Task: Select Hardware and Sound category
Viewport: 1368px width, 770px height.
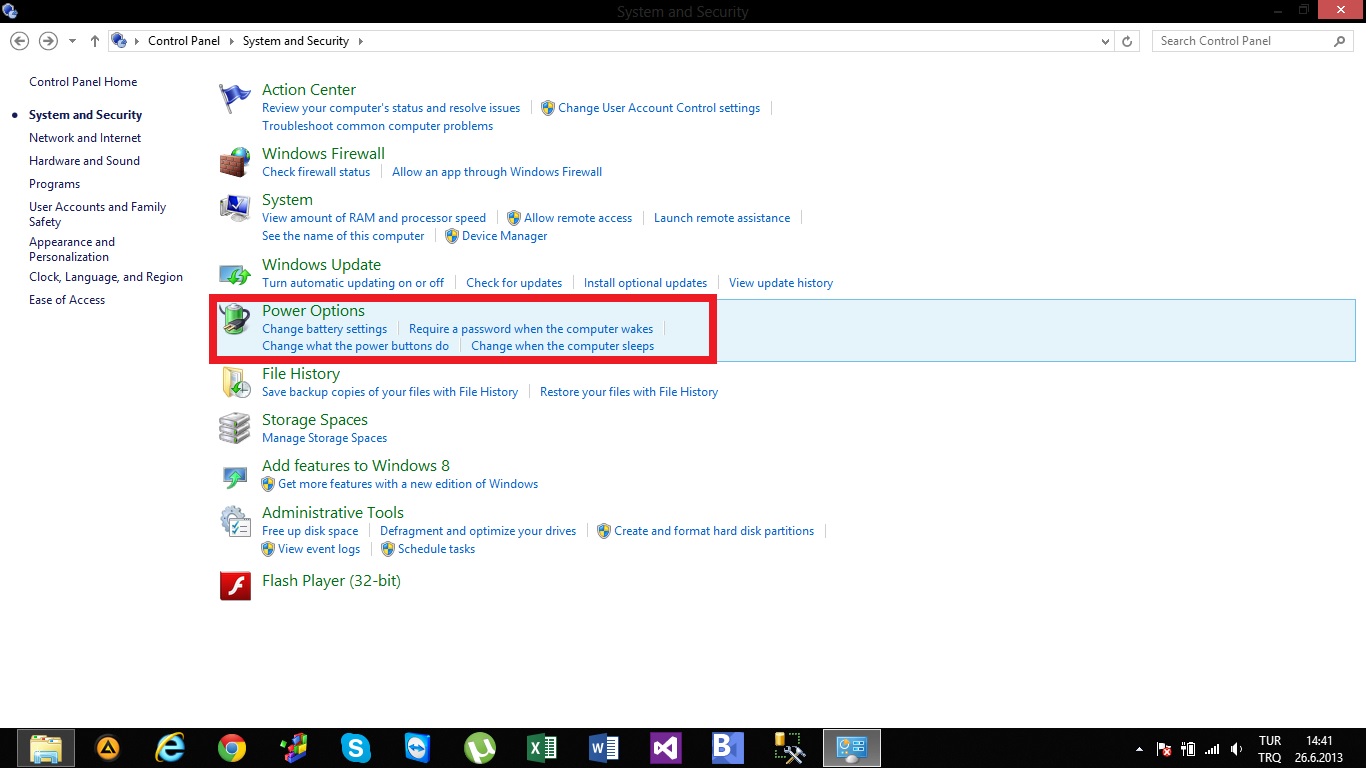Action: [84, 161]
